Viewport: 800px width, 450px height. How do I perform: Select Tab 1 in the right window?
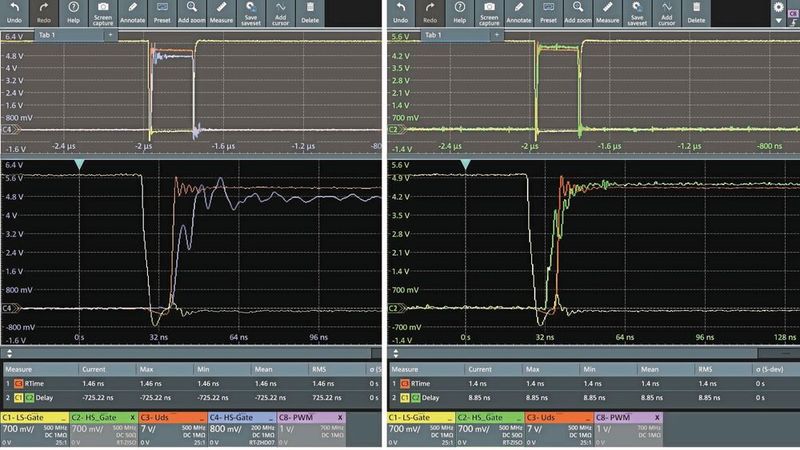point(455,35)
